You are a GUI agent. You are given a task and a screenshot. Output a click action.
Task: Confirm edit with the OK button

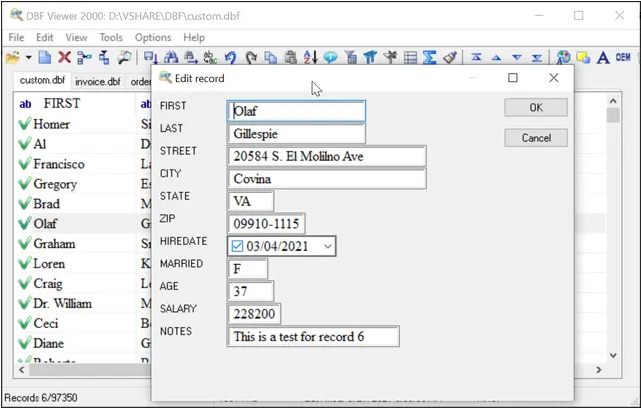[x=536, y=108]
